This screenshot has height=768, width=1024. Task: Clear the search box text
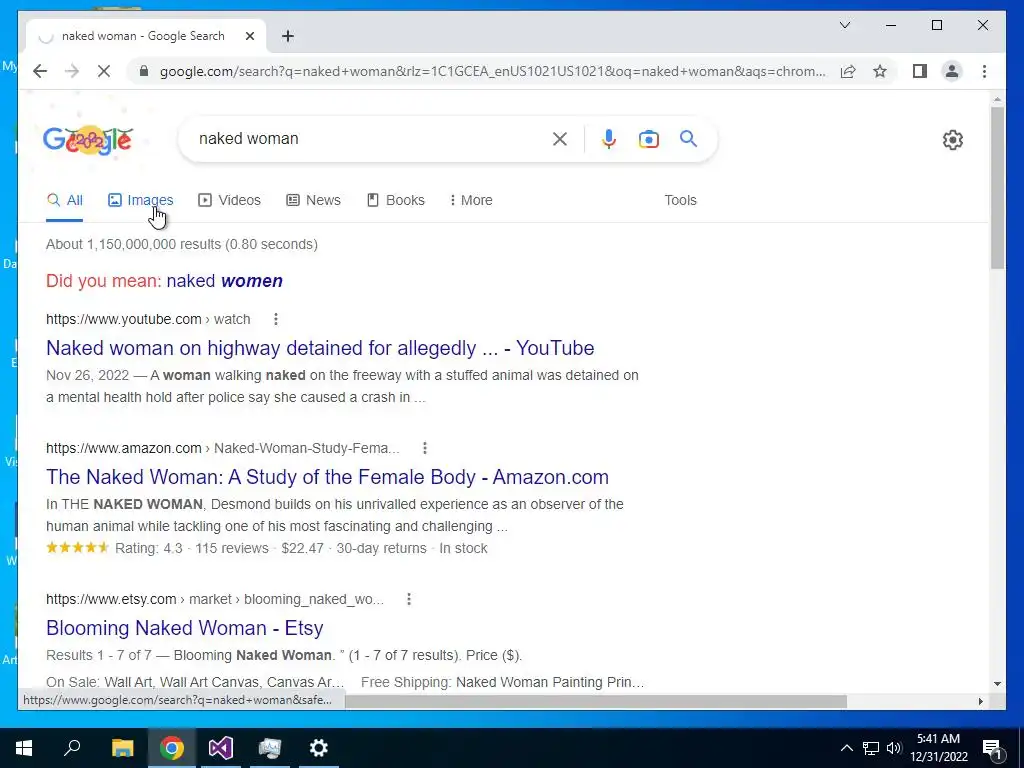[x=560, y=138]
